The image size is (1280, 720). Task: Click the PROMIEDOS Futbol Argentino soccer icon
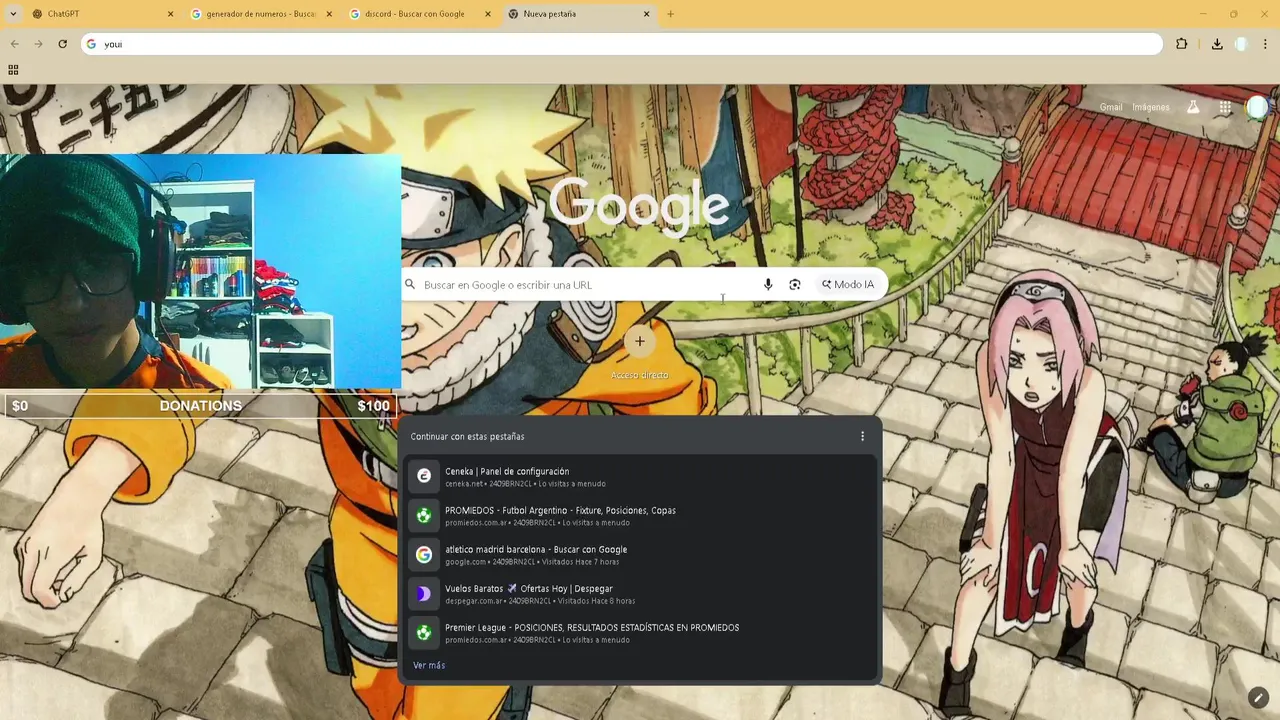pos(424,515)
